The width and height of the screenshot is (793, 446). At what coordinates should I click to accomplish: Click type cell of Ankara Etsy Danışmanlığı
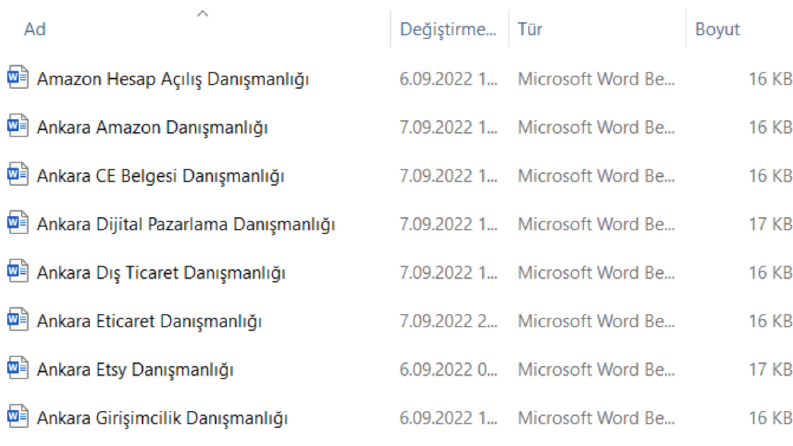[x=596, y=370]
